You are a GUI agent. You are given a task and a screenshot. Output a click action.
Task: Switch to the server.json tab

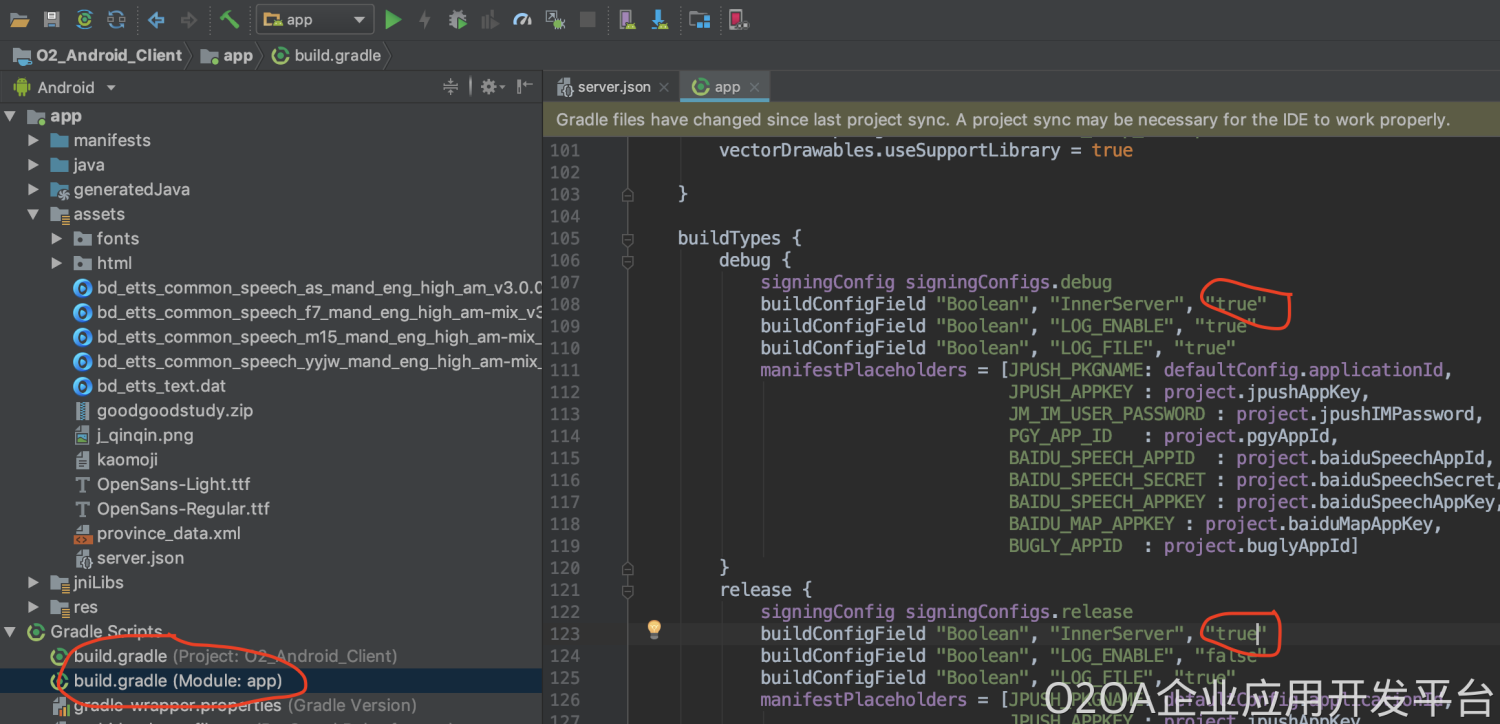point(612,87)
